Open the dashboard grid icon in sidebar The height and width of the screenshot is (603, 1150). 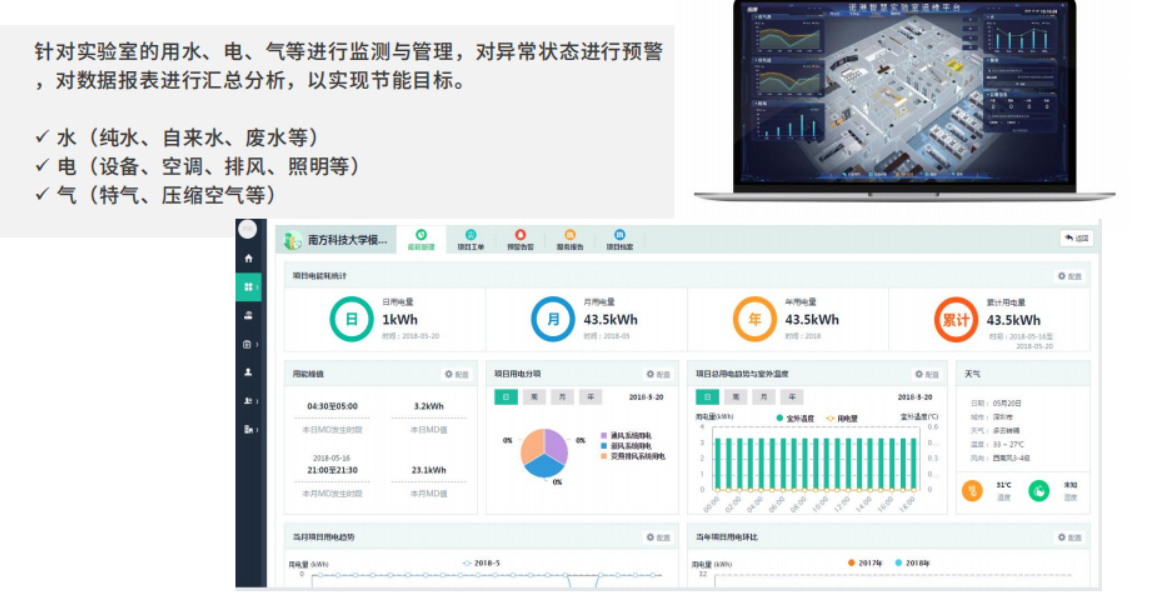point(249,287)
